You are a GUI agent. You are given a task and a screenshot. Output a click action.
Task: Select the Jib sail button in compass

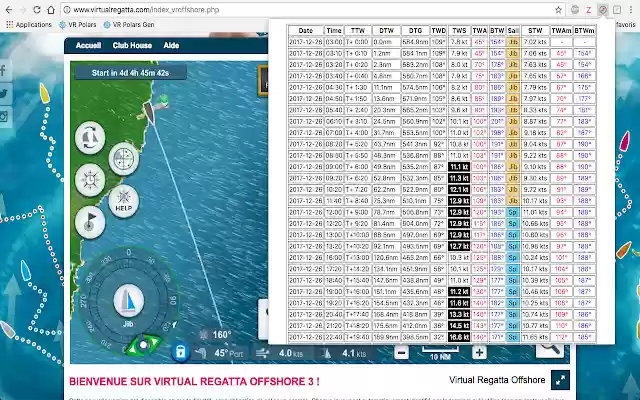[x=129, y=301]
